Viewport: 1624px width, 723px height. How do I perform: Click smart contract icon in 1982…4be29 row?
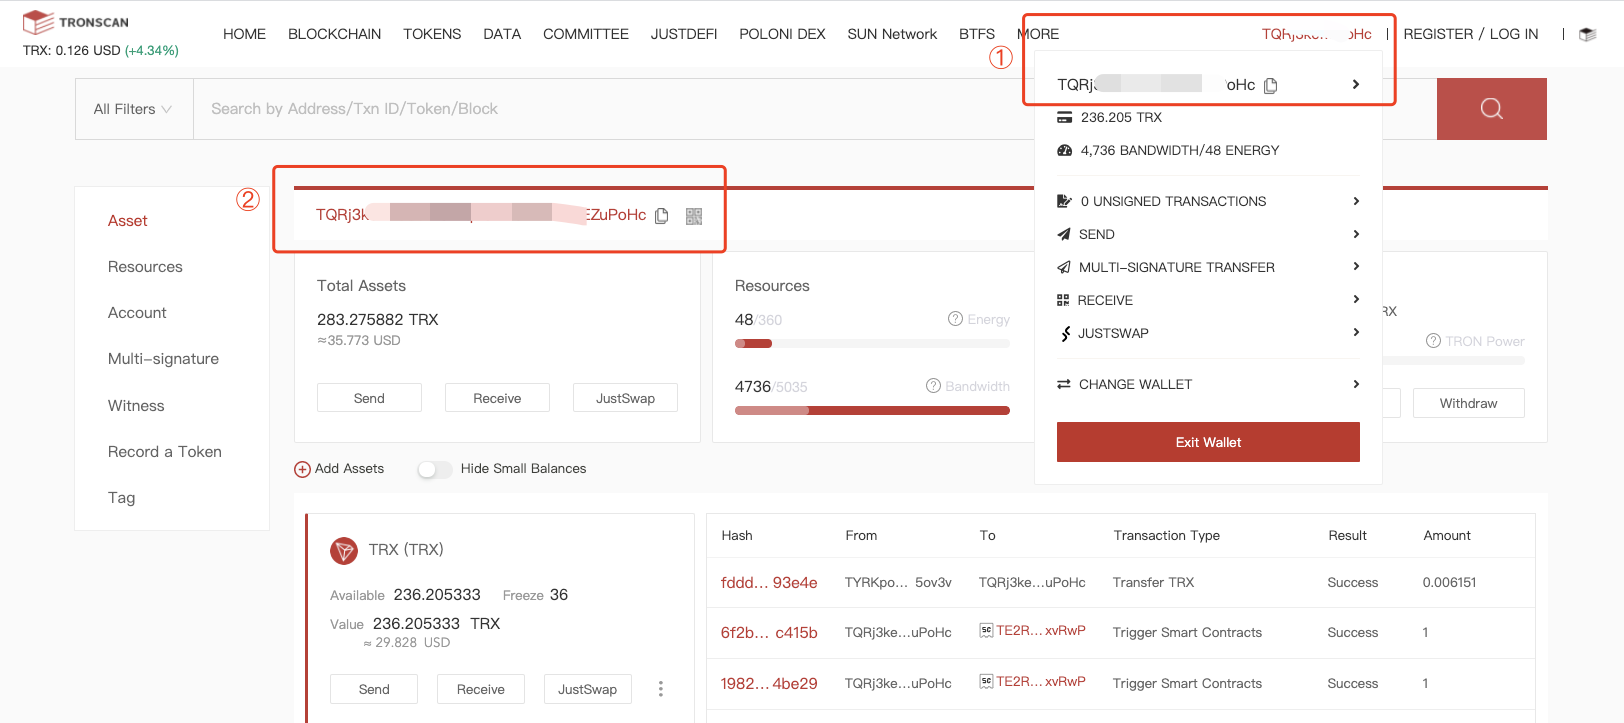pyautogui.click(x=986, y=682)
